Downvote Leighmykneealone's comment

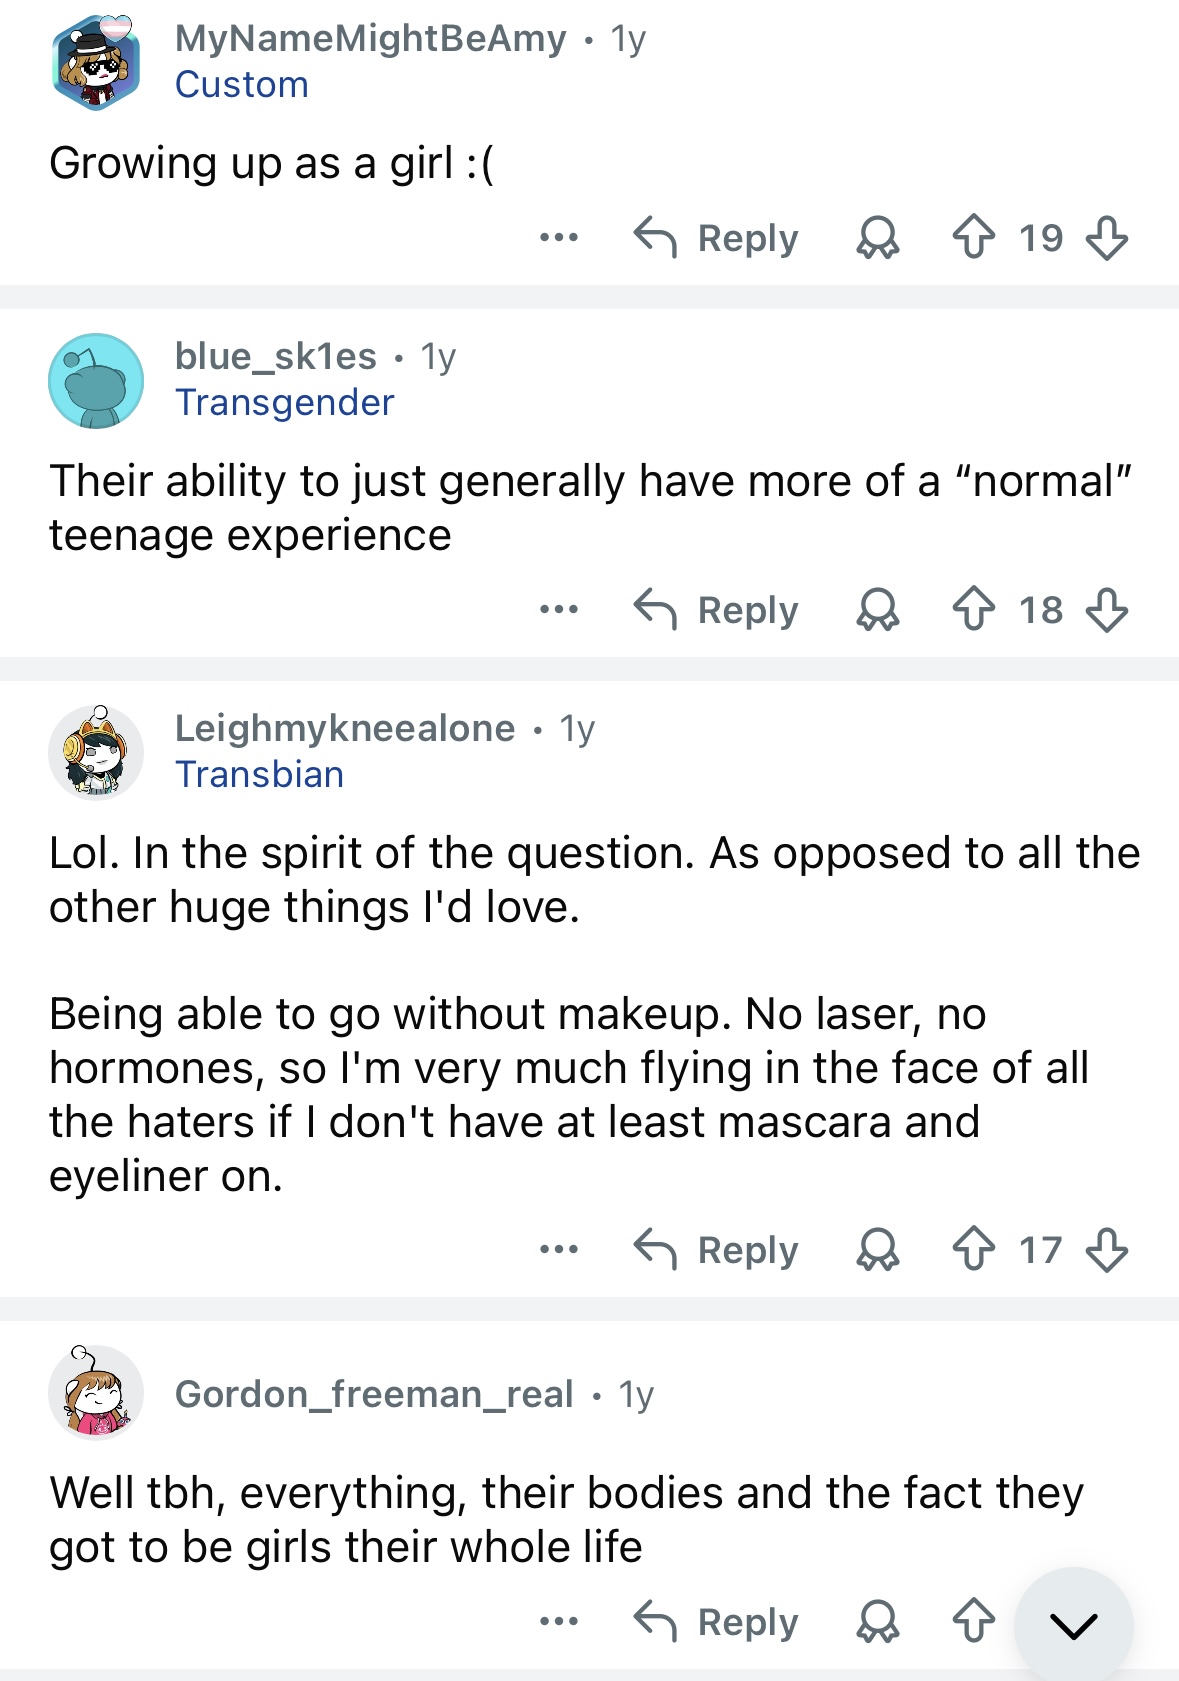[x=1107, y=1250]
